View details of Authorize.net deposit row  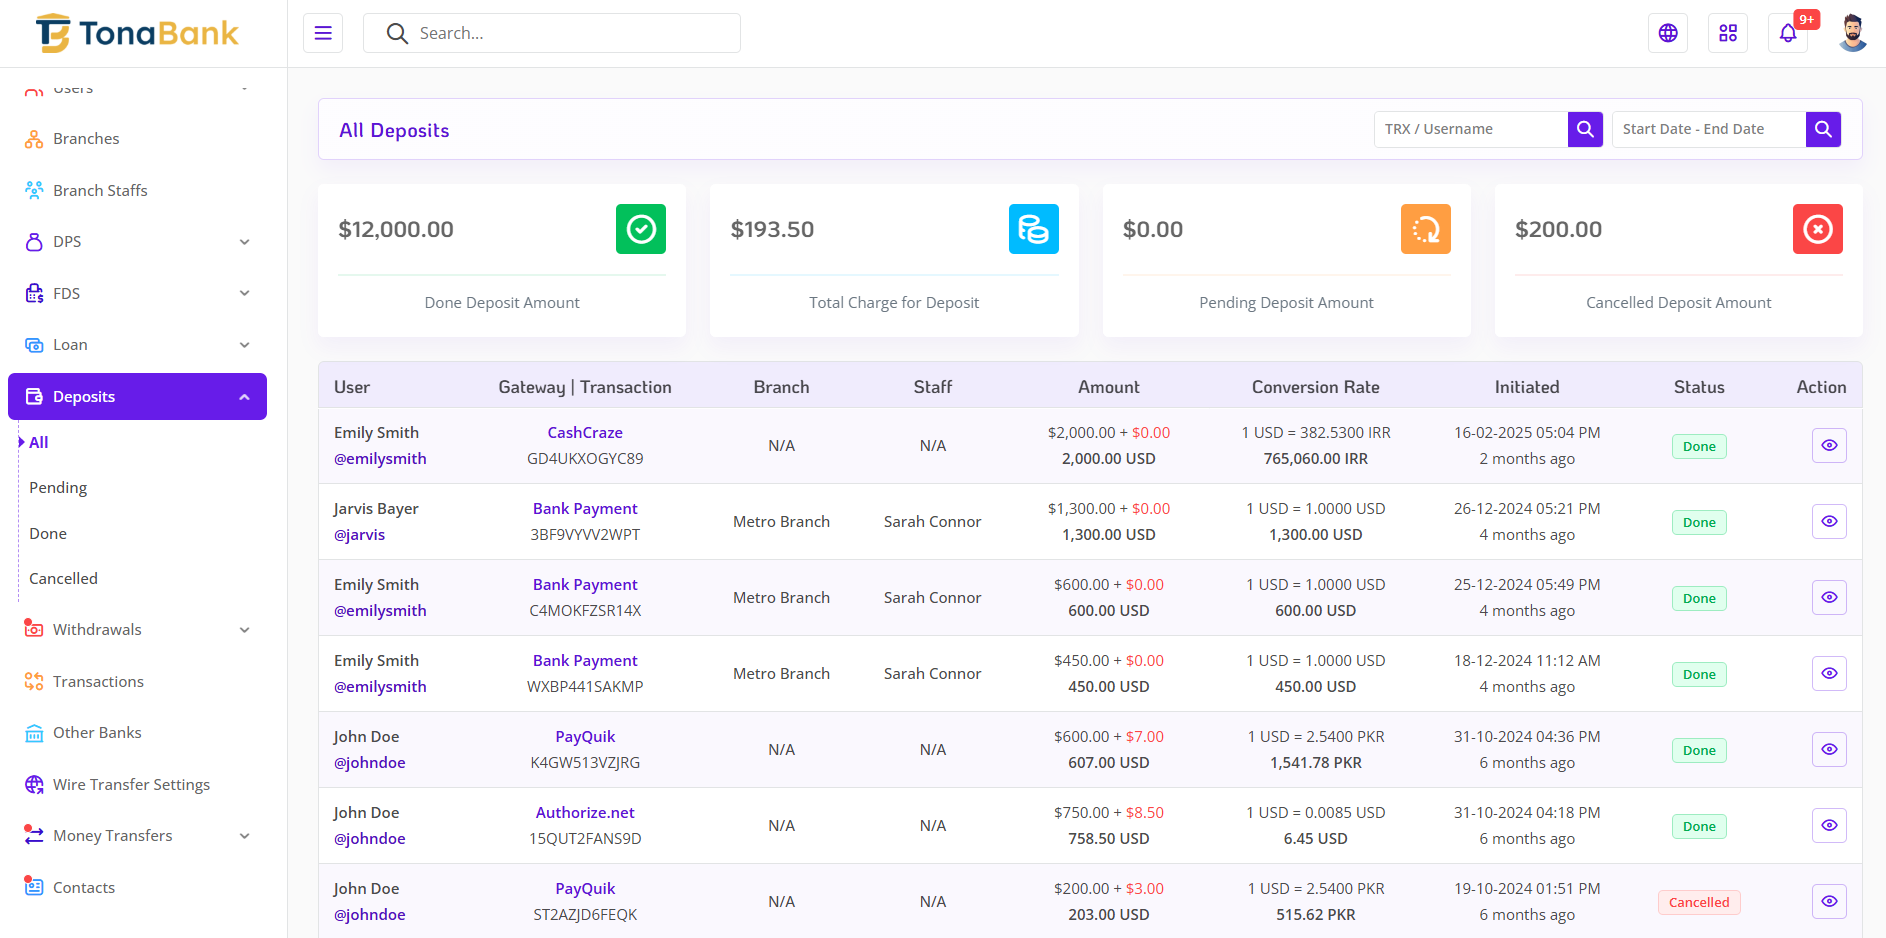(x=1829, y=826)
